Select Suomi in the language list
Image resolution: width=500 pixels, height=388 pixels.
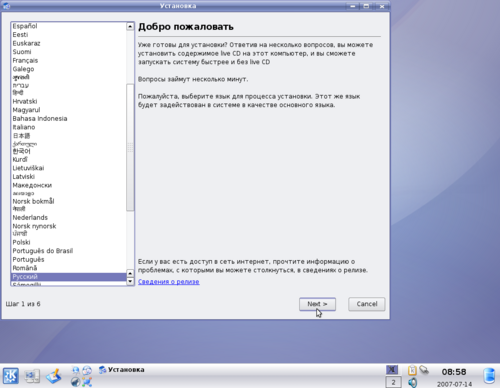pos(69,52)
